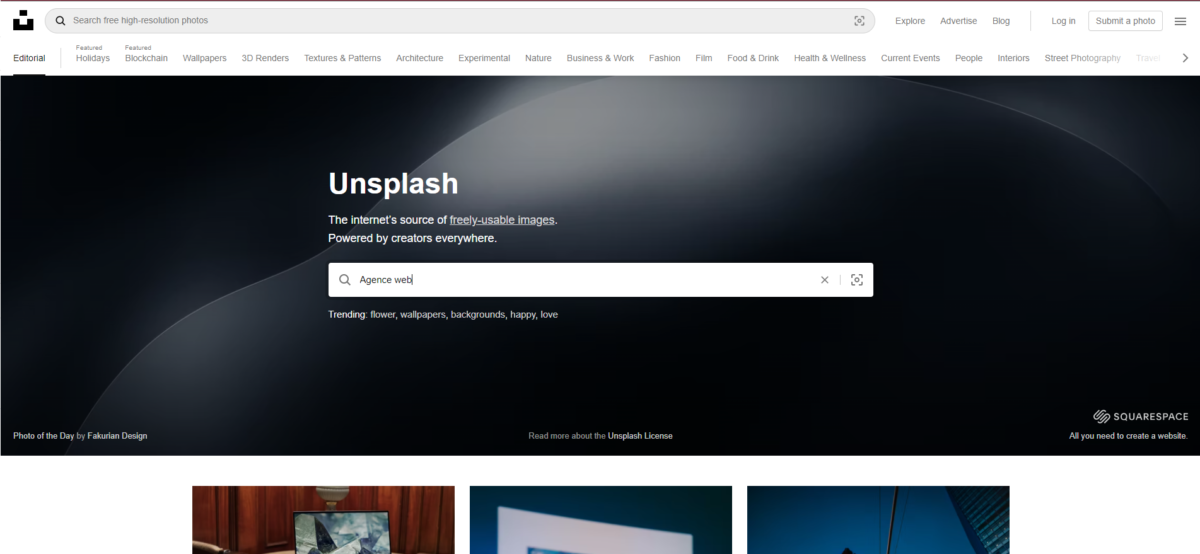Open the Street Photography category
The height and width of the screenshot is (554, 1200).
pos(1082,58)
